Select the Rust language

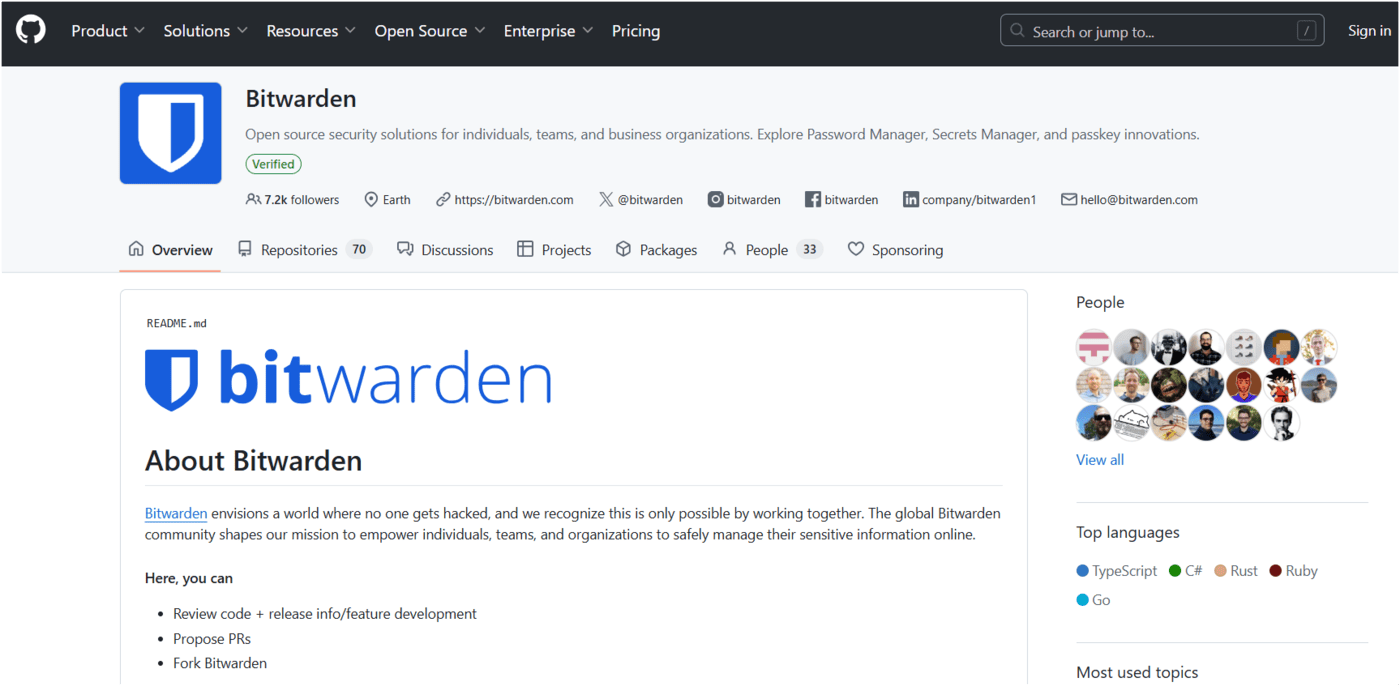click(x=1235, y=571)
